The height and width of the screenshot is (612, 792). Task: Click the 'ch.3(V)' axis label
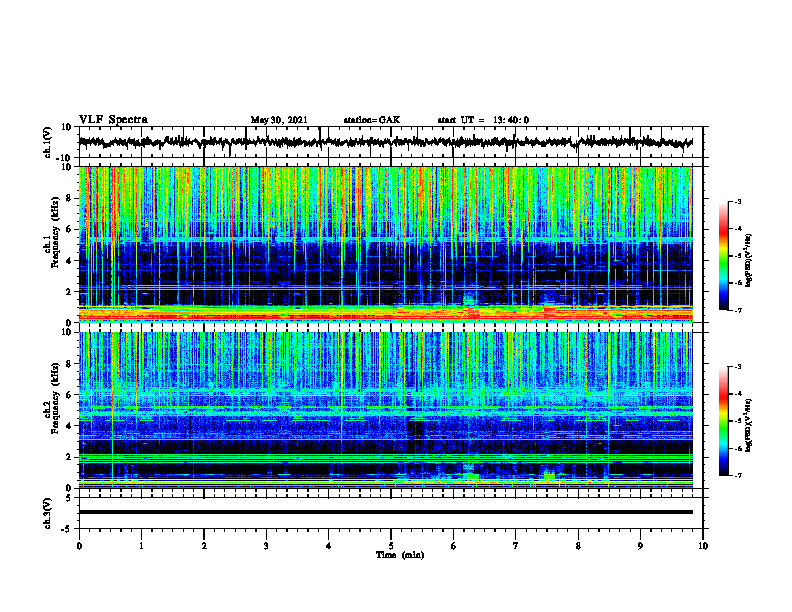48,513
